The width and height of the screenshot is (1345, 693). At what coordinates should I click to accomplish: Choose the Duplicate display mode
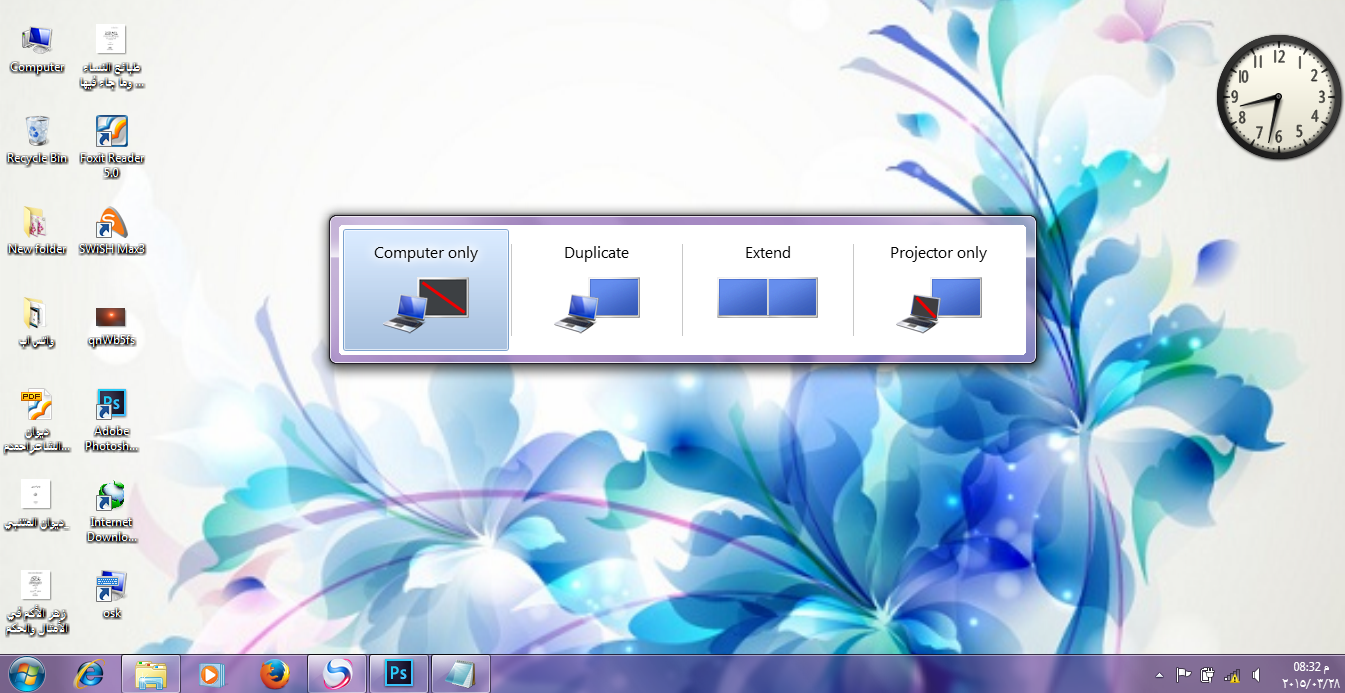[596, 290]
